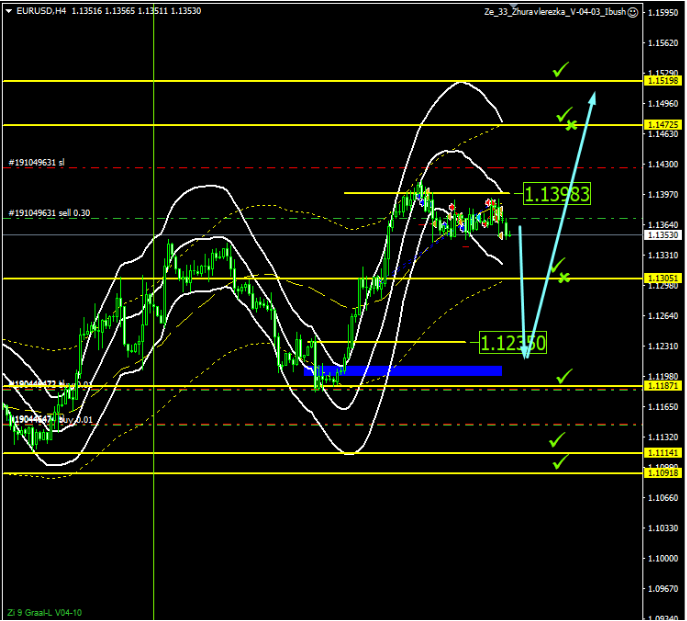Select the #191049631 sl stop loss label
The height and width of the screenshot is (621, 687).
click(37, 162)
